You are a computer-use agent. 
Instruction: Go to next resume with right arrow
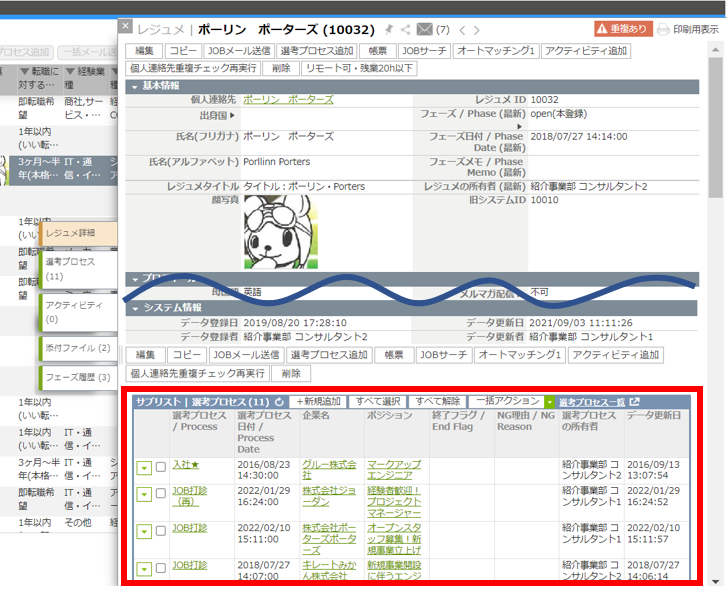pyautogui.click(x=477, y=30)
